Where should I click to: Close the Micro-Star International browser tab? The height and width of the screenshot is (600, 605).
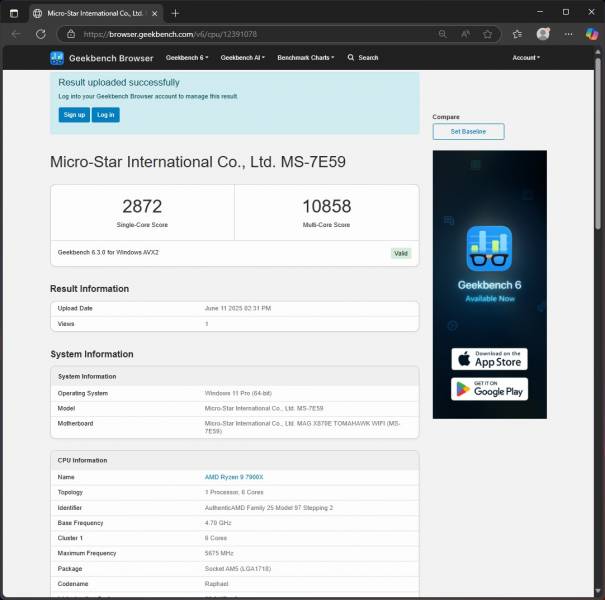[x=154, y=14]
